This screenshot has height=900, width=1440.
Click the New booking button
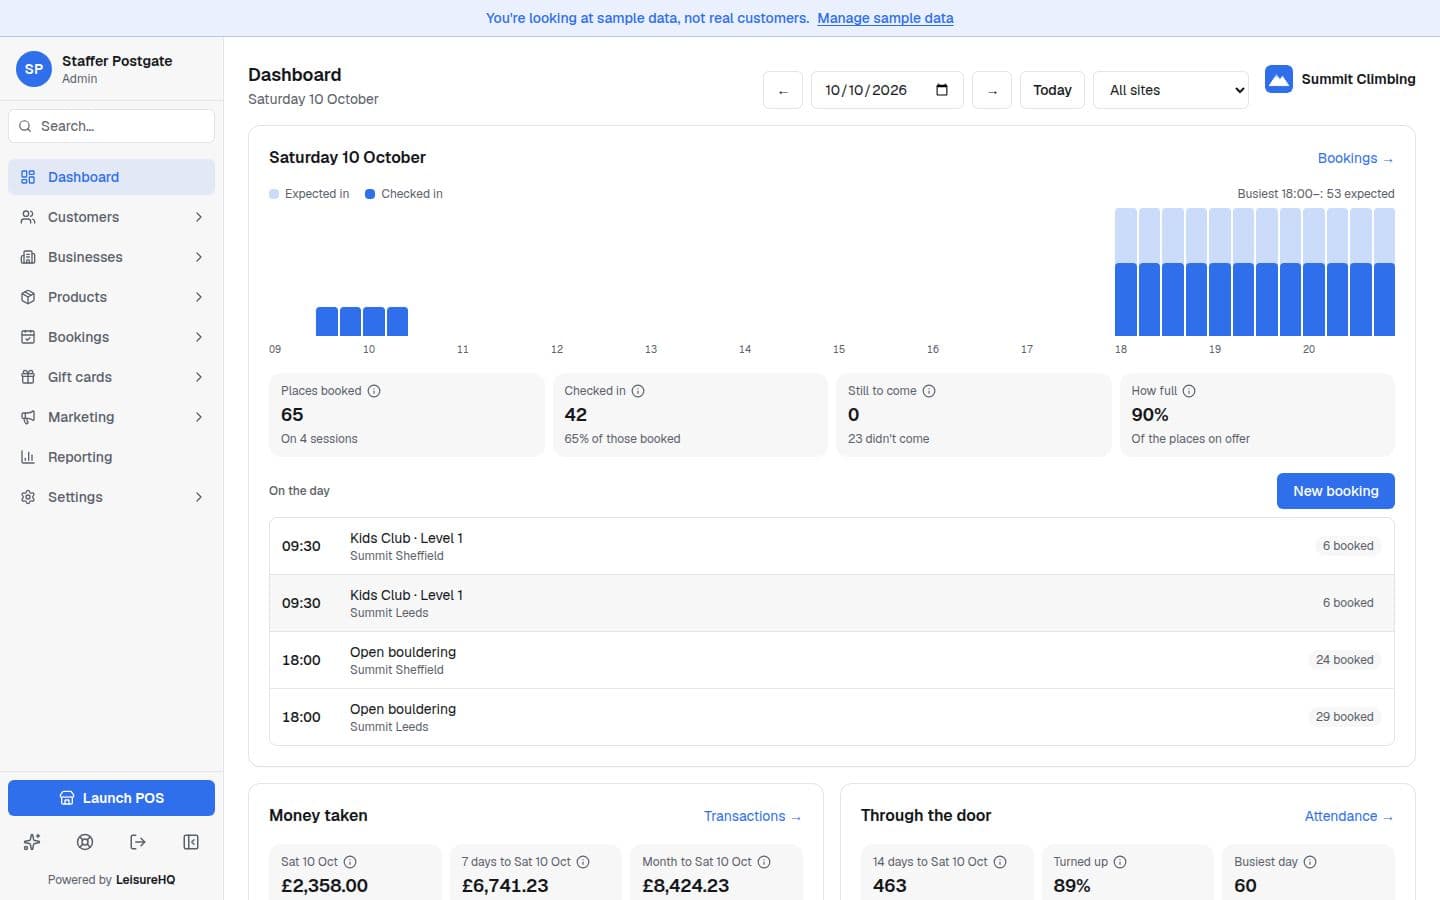pos(1336,491)
